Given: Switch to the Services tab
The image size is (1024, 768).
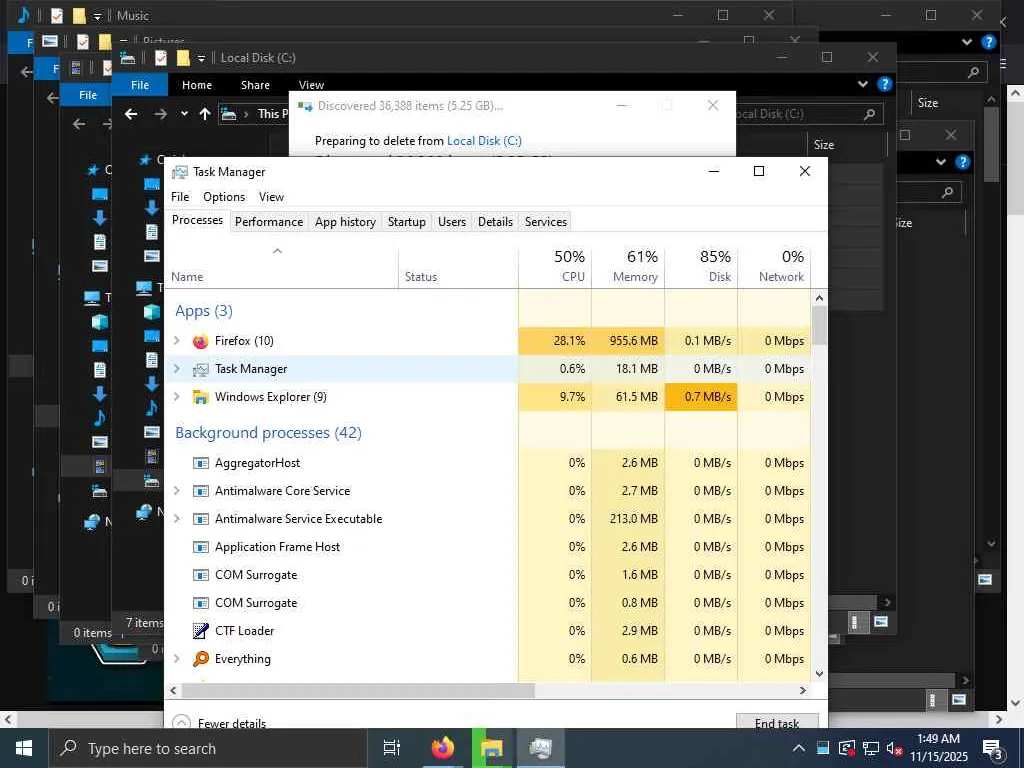Looking at the screenshot, I should 546,222.
